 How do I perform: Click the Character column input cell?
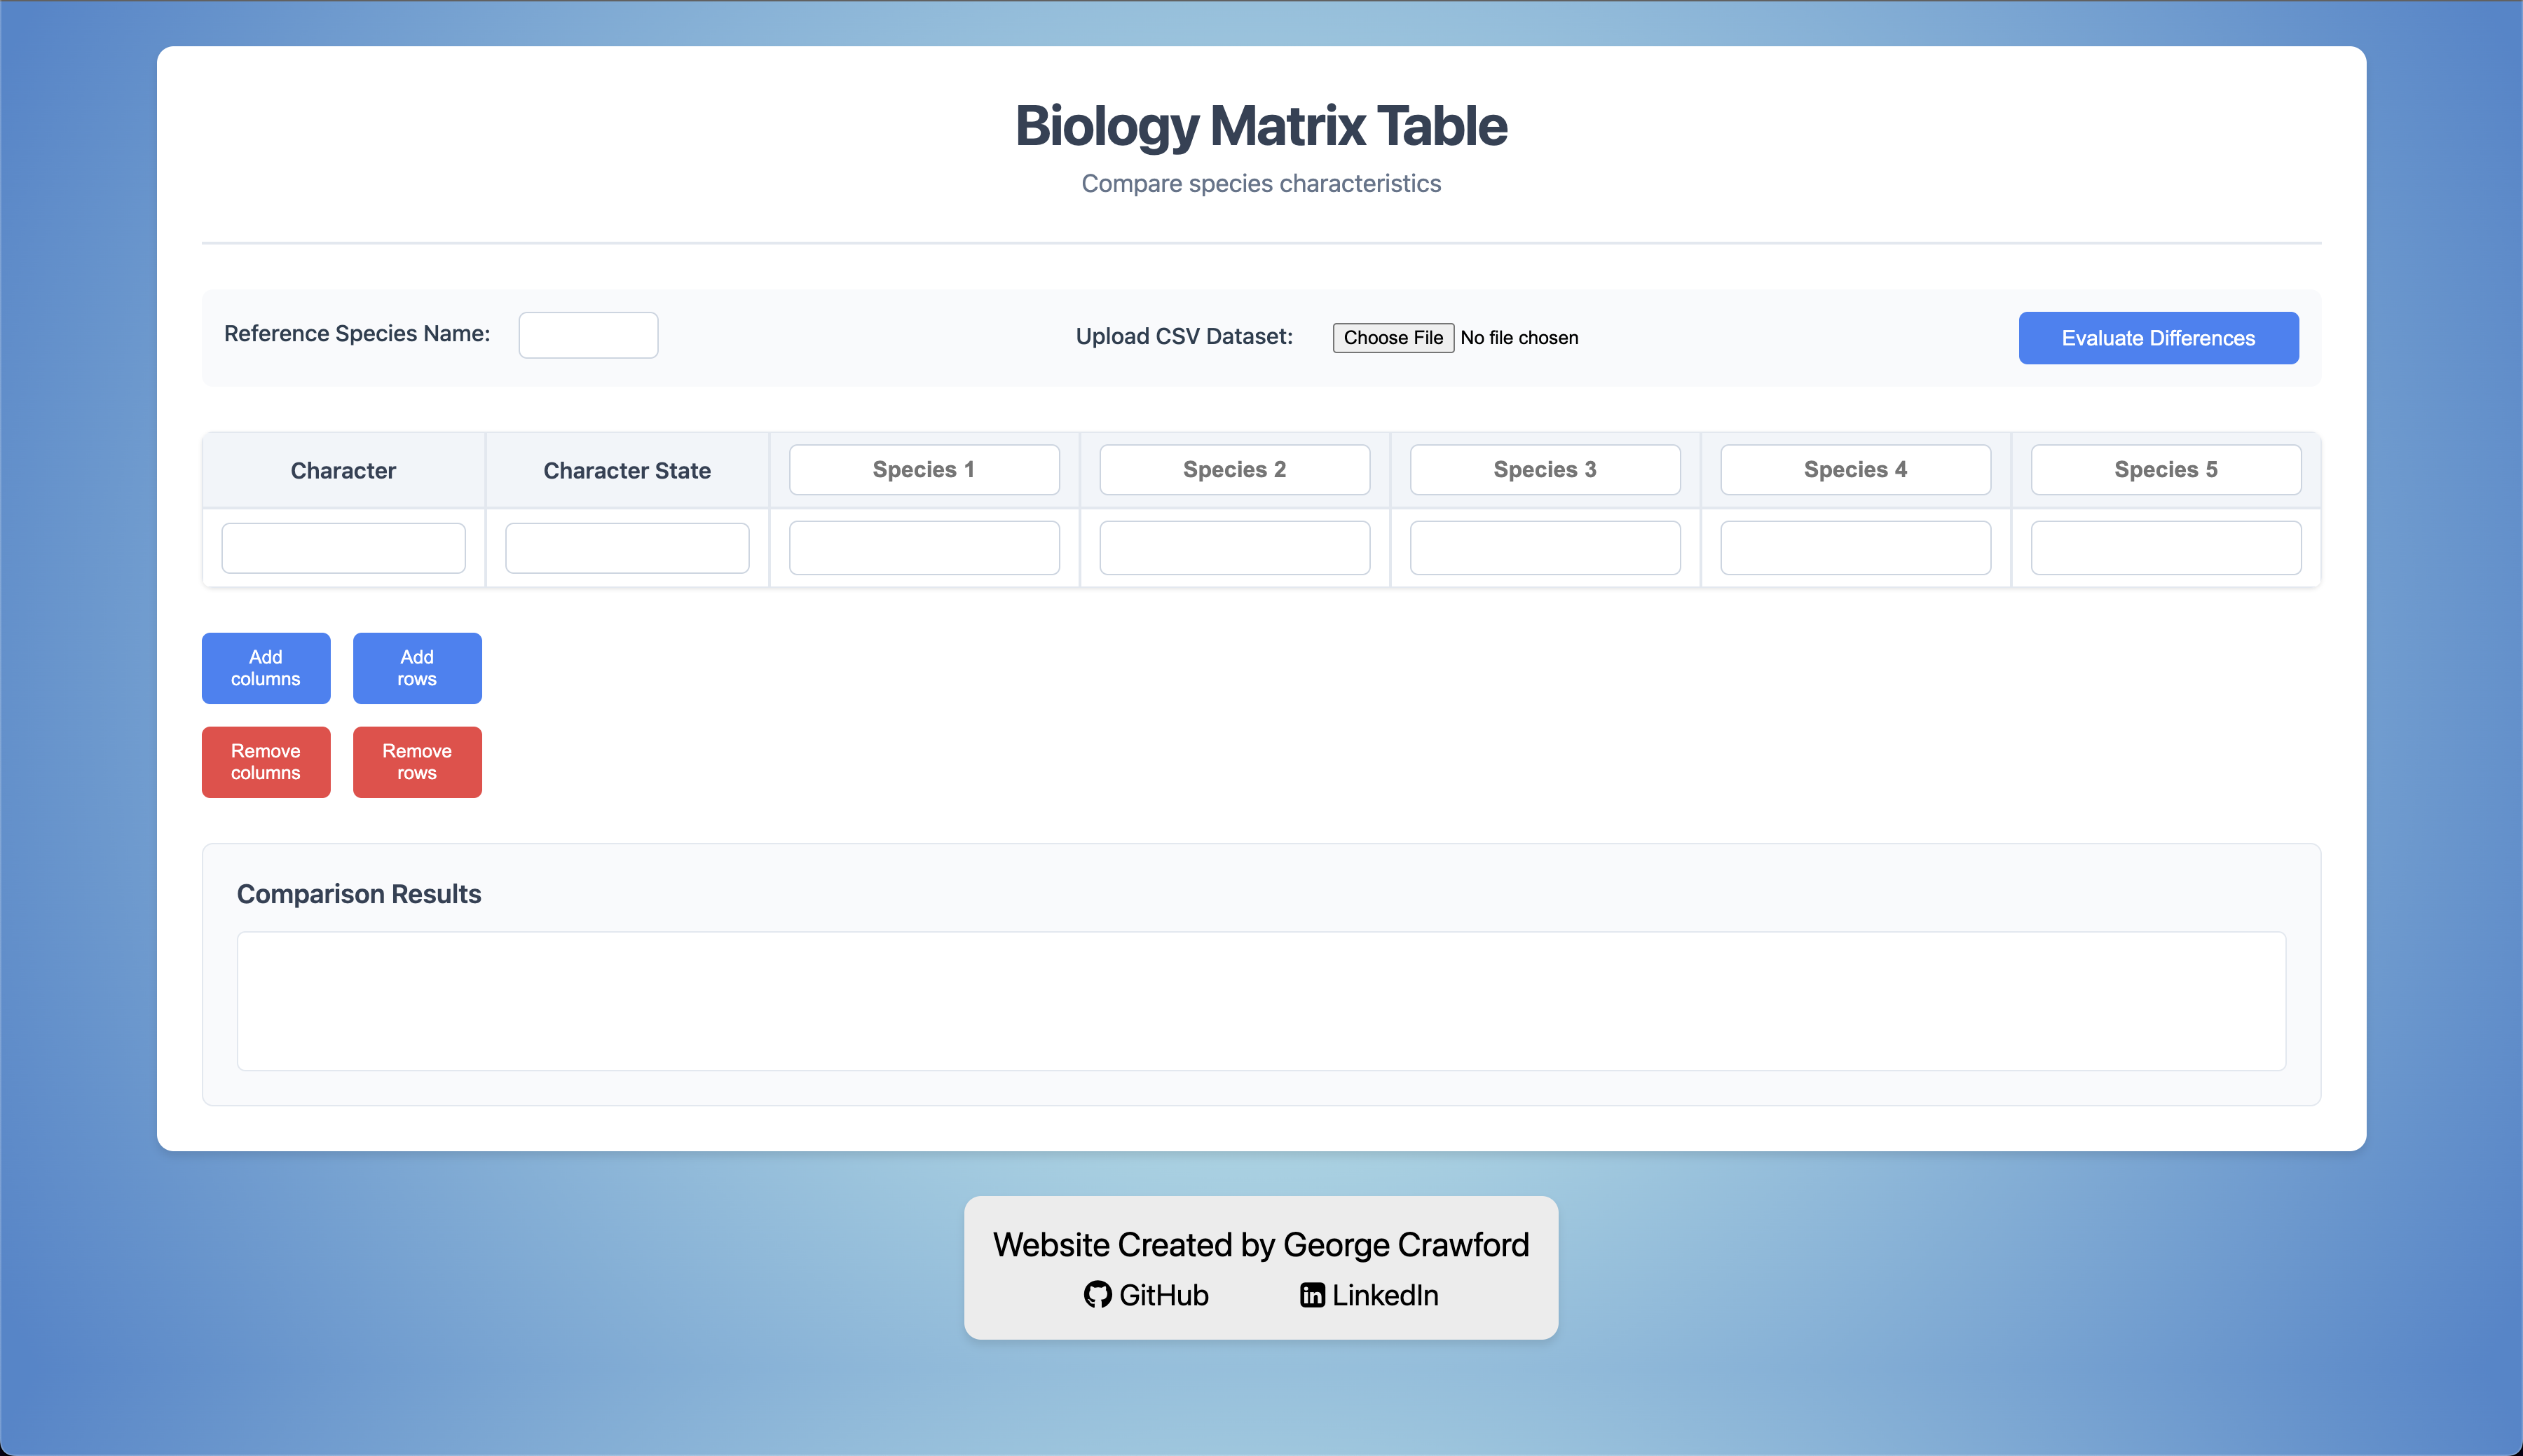[343, 548]
